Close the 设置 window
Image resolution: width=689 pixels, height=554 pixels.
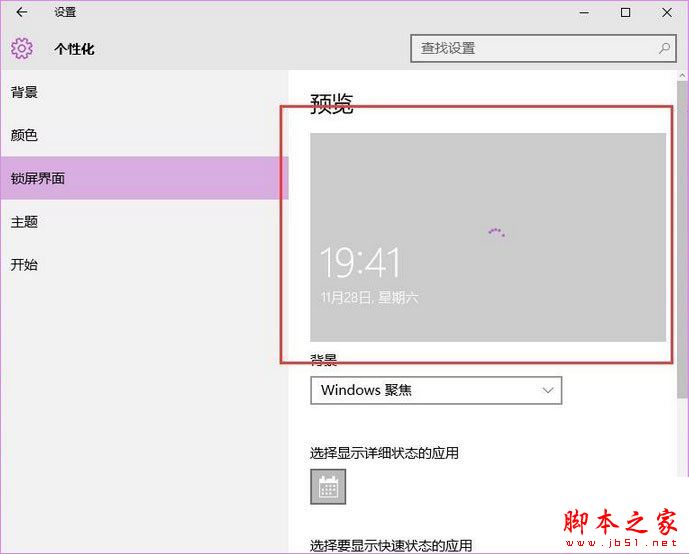(668, 13)
